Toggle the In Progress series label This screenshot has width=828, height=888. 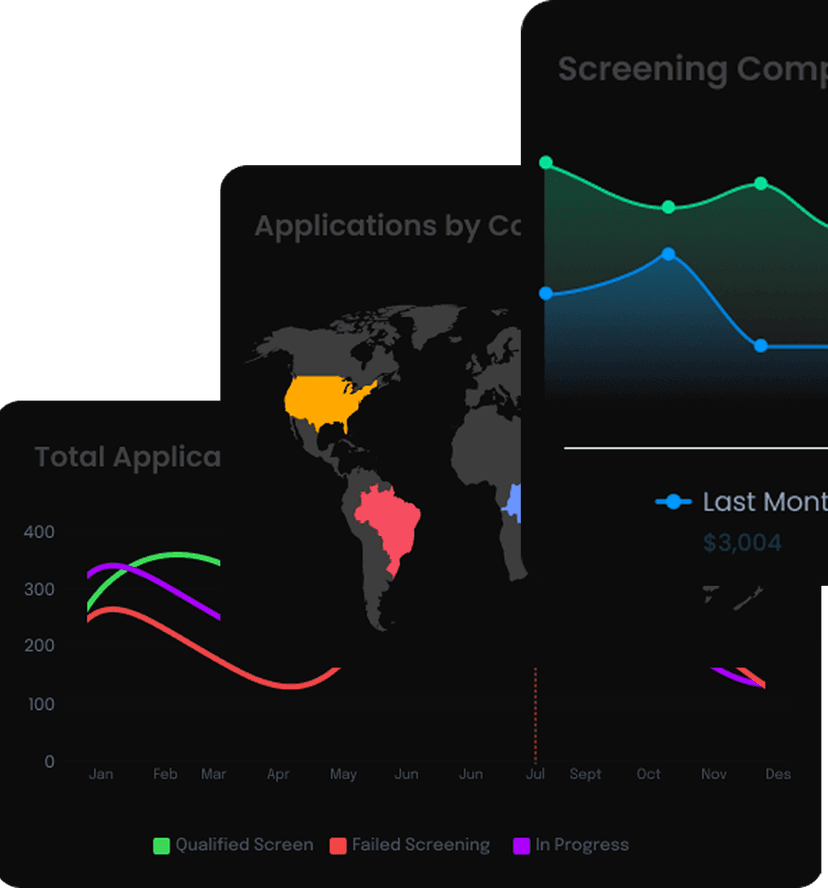[582, 845]
